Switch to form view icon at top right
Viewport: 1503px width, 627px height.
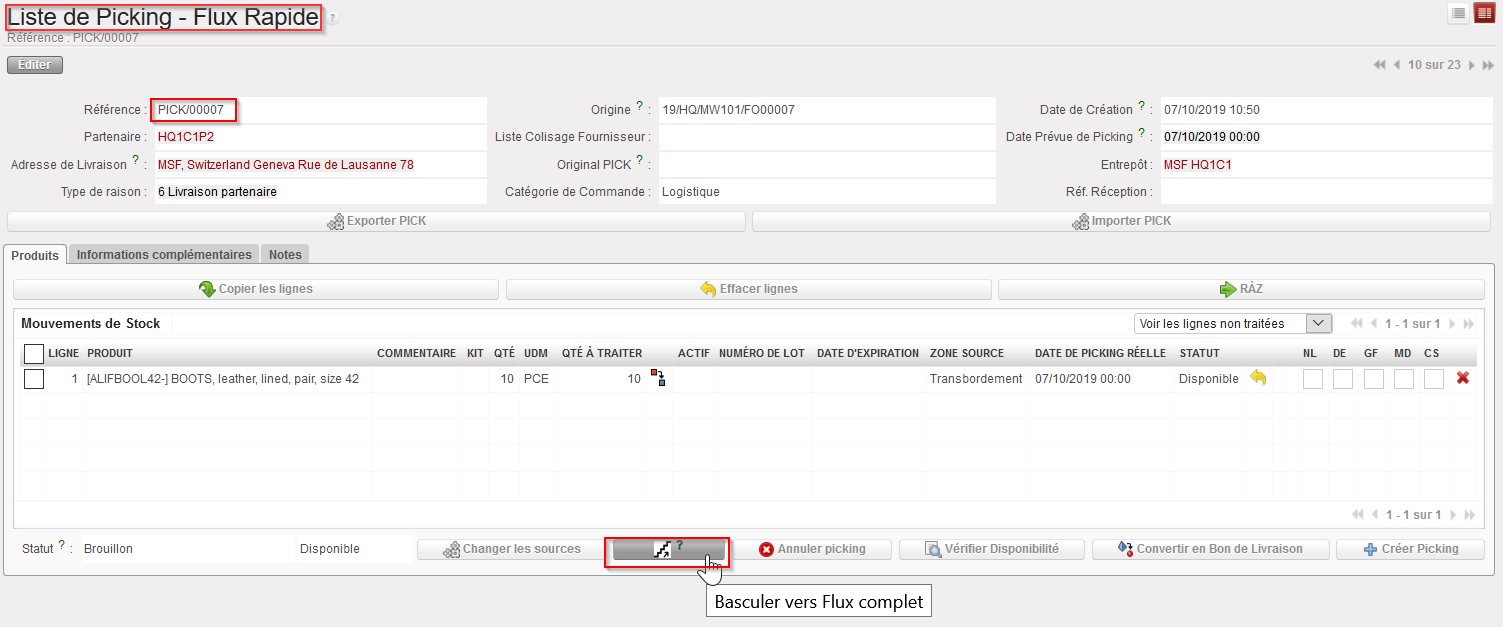pos(1484,13)
